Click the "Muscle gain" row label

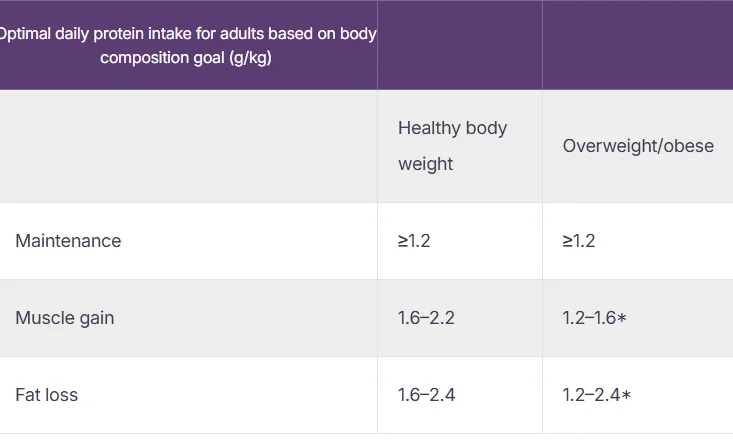pos(65,318)
